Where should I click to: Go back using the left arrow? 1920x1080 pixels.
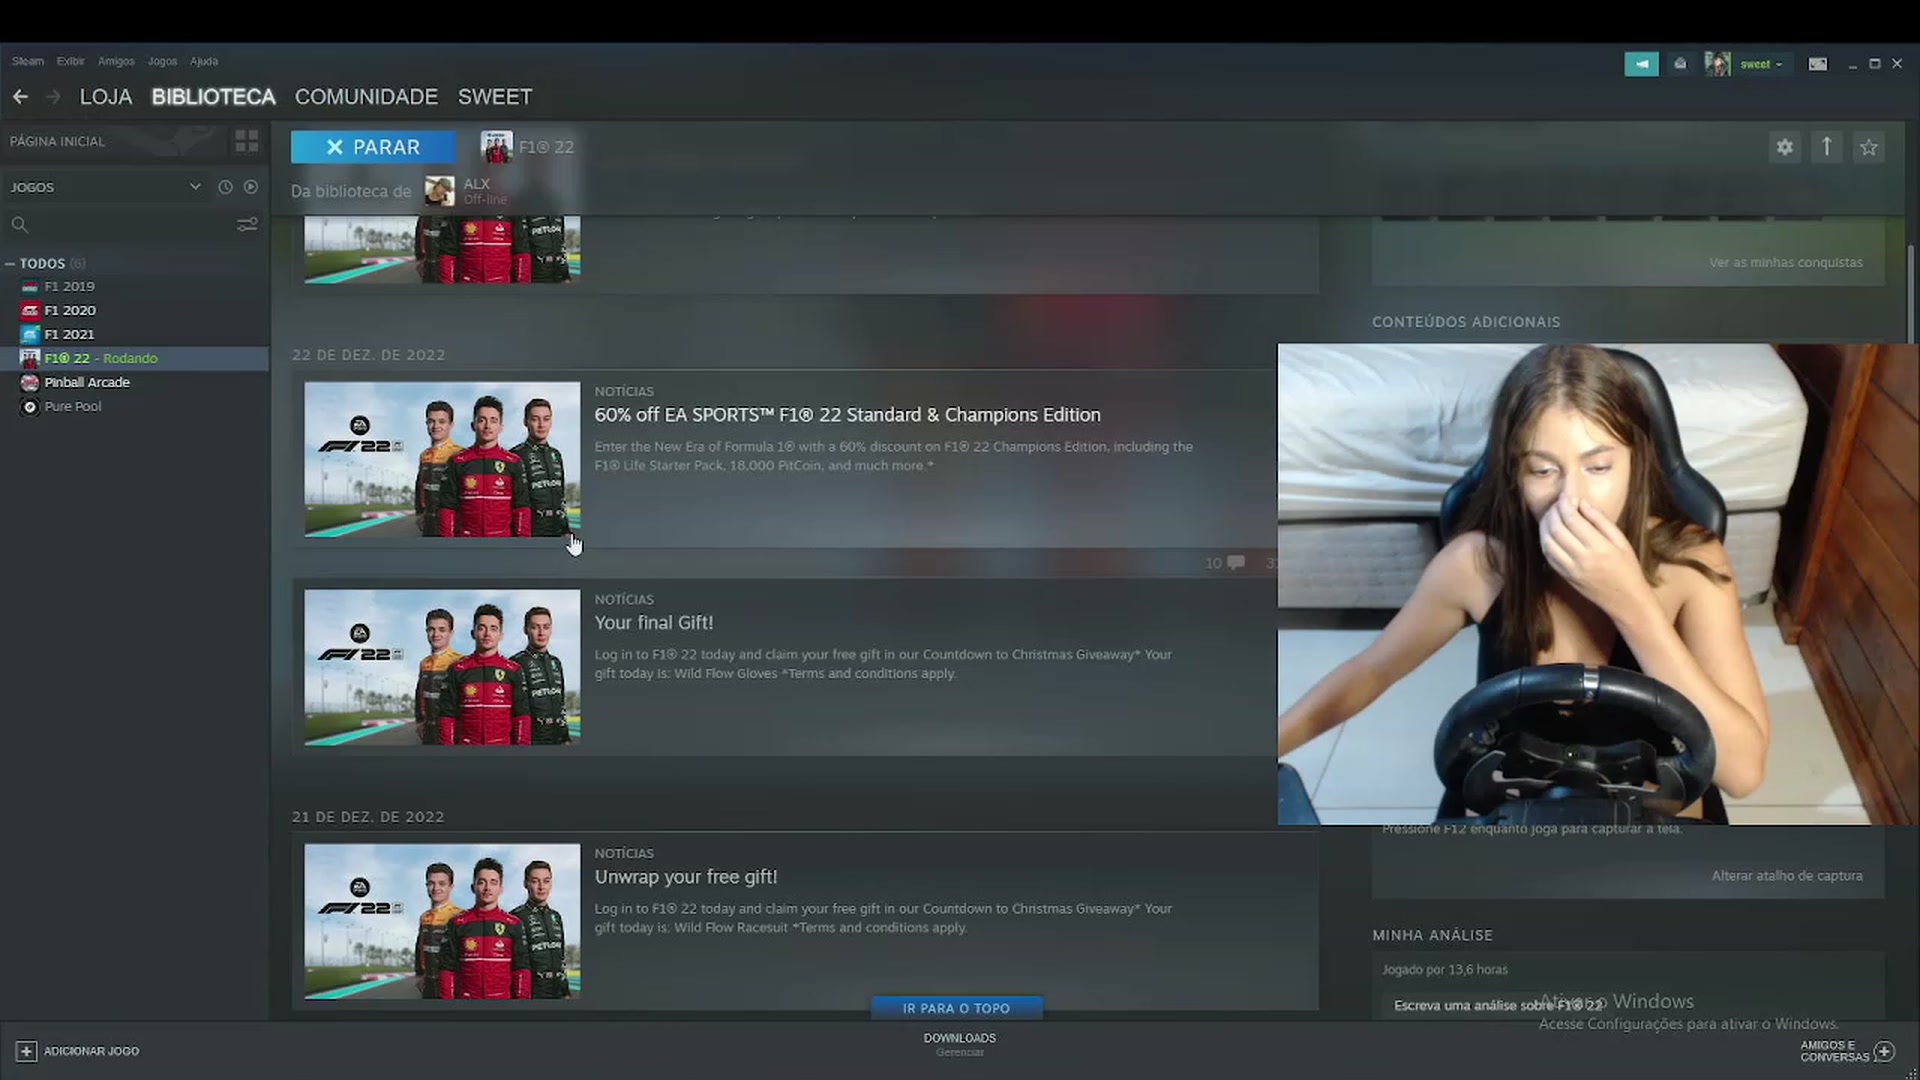pos(20,97)
